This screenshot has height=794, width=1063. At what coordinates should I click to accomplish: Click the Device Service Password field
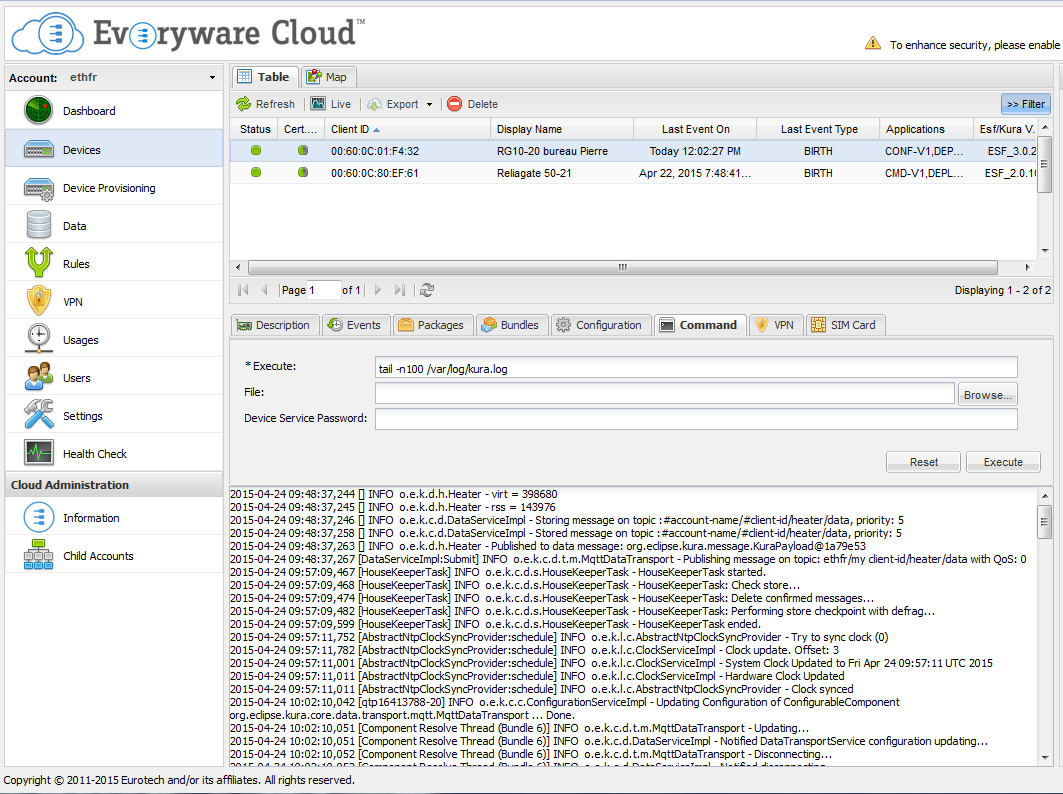tap(695, 419)
